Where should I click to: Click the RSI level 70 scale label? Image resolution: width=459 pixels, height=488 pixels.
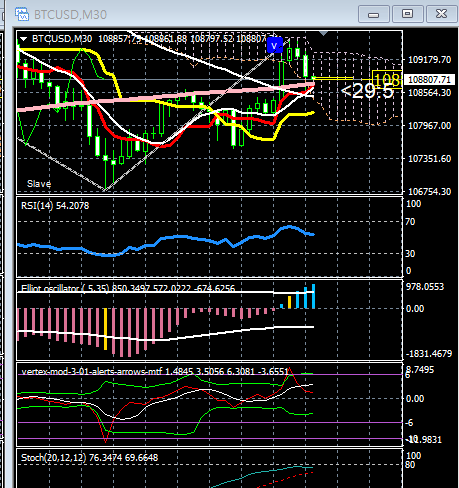coord(410,222)
